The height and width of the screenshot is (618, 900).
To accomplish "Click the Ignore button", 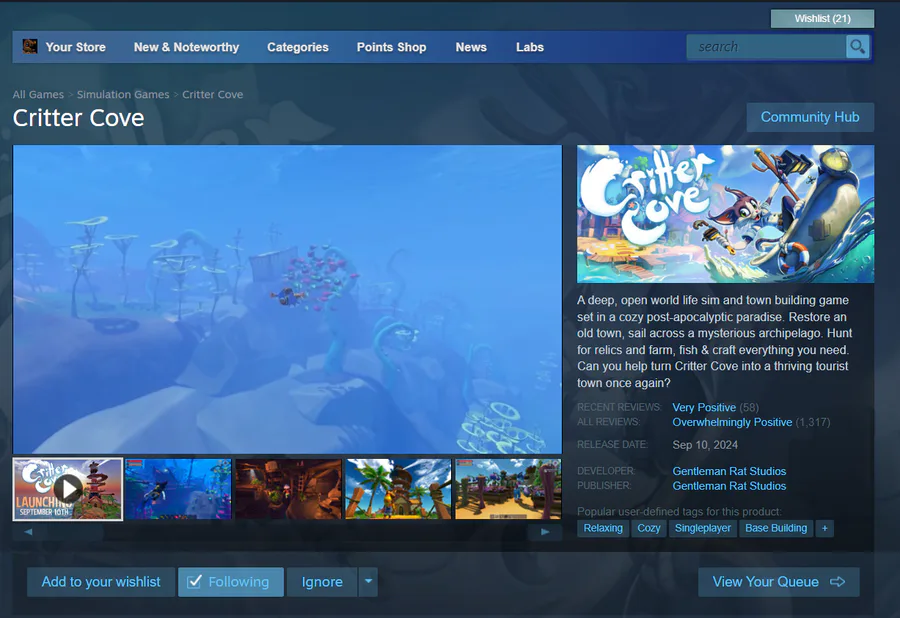I will (322, 582).
